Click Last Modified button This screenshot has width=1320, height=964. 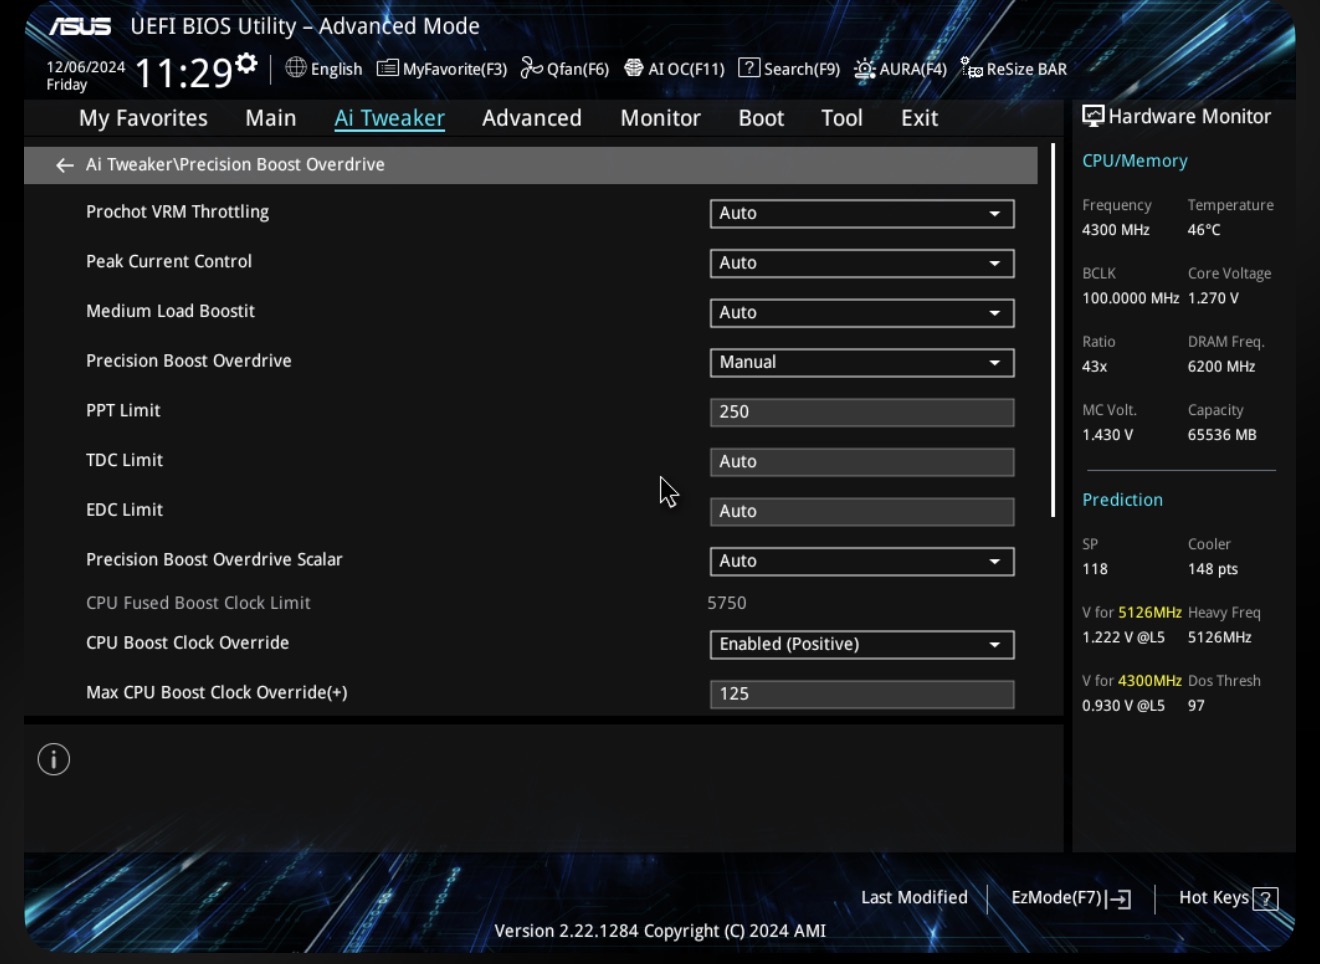914,898
